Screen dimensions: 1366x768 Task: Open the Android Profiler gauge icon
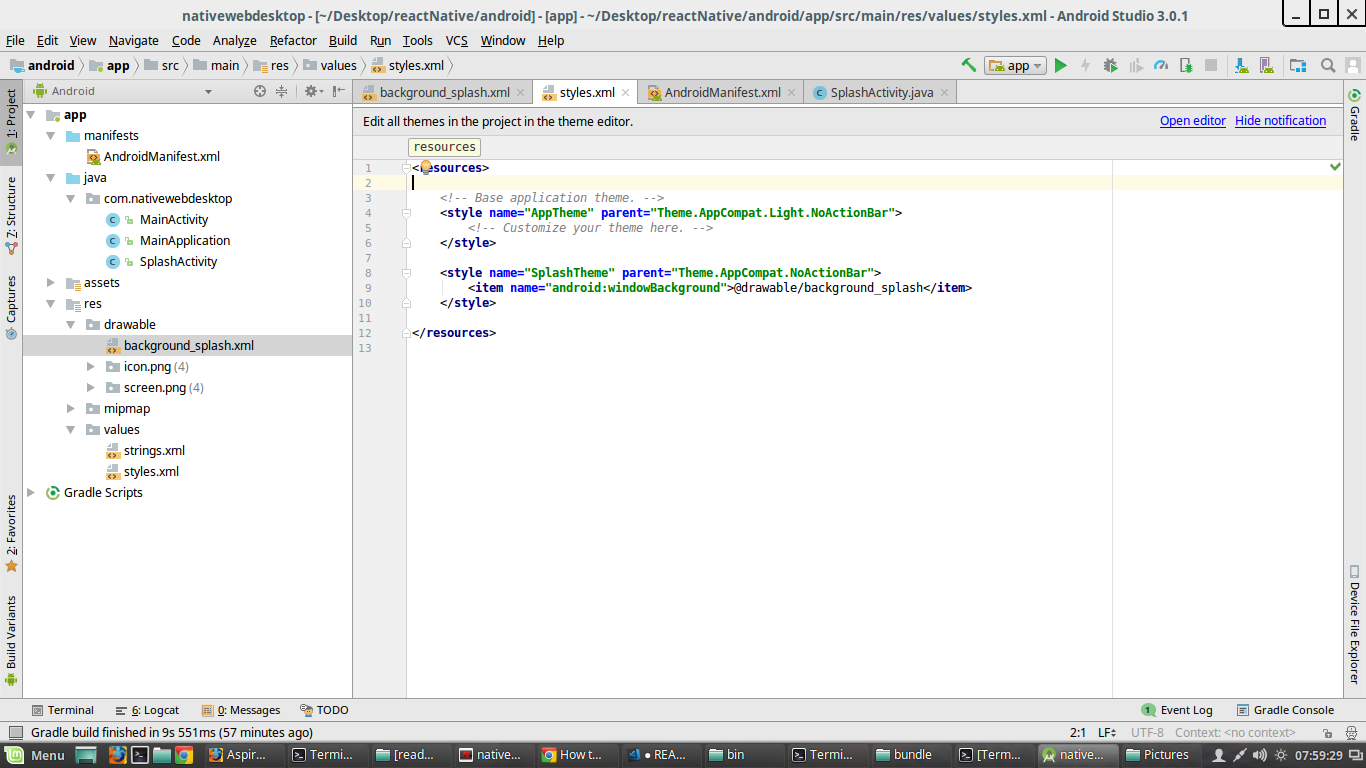1161,65
